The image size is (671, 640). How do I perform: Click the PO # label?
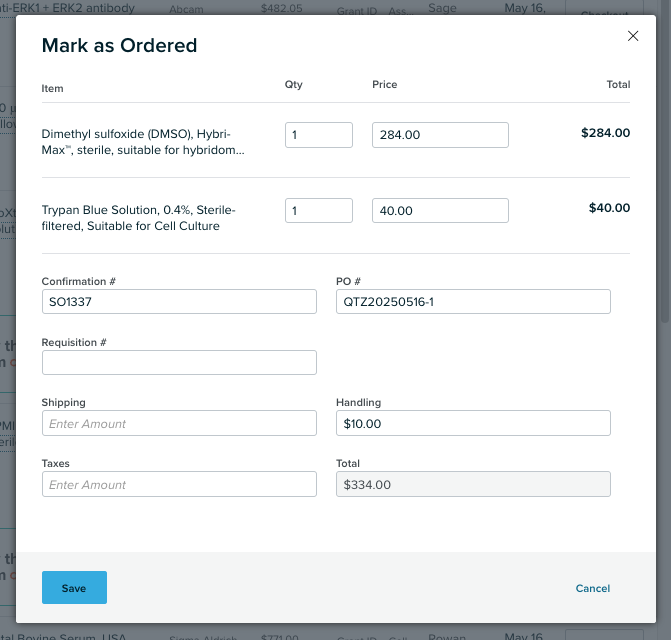tap(348, 281)
